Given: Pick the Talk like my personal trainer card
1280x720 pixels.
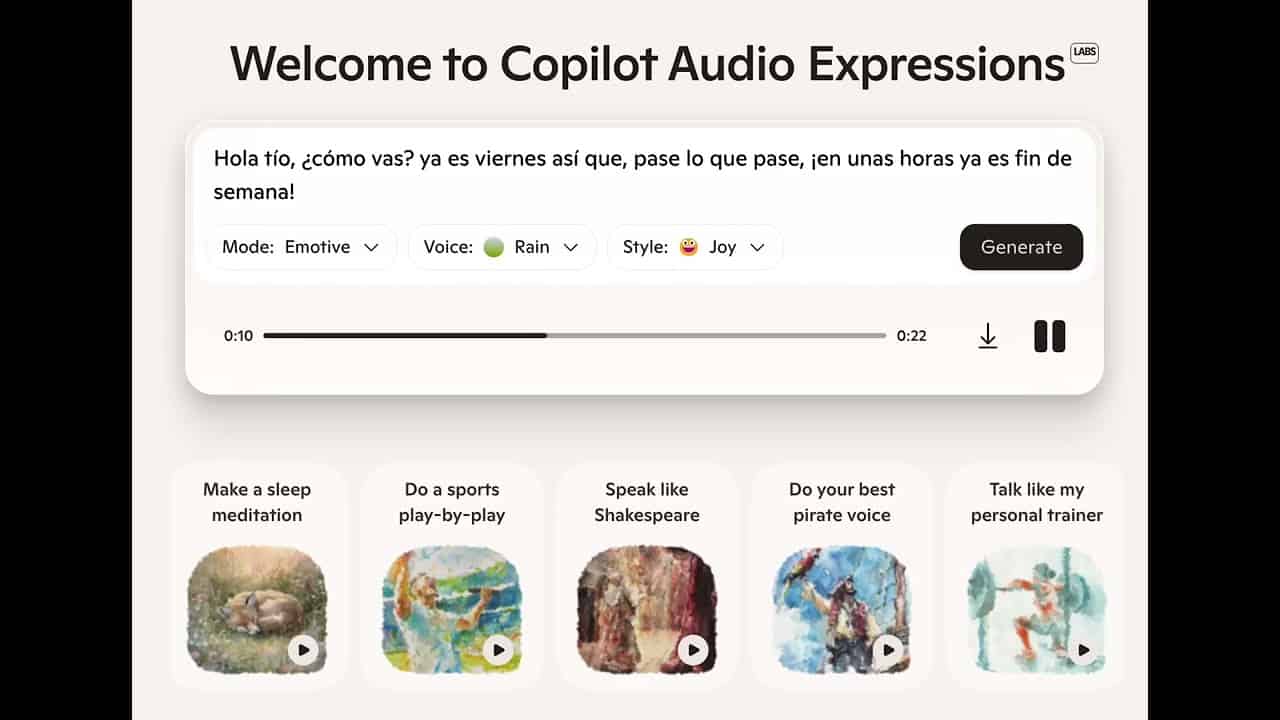Looking at the screenshot, I should pos(1036,575).
